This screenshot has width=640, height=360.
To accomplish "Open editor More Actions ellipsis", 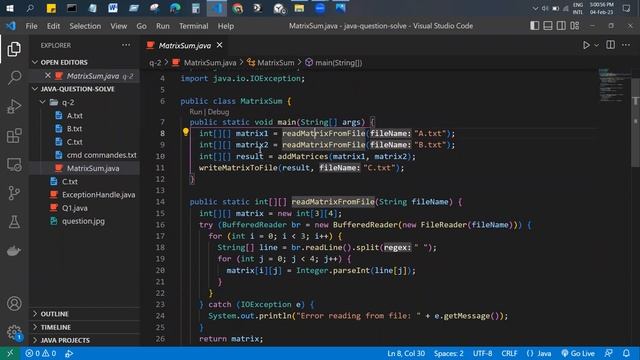I will (626, 45).
